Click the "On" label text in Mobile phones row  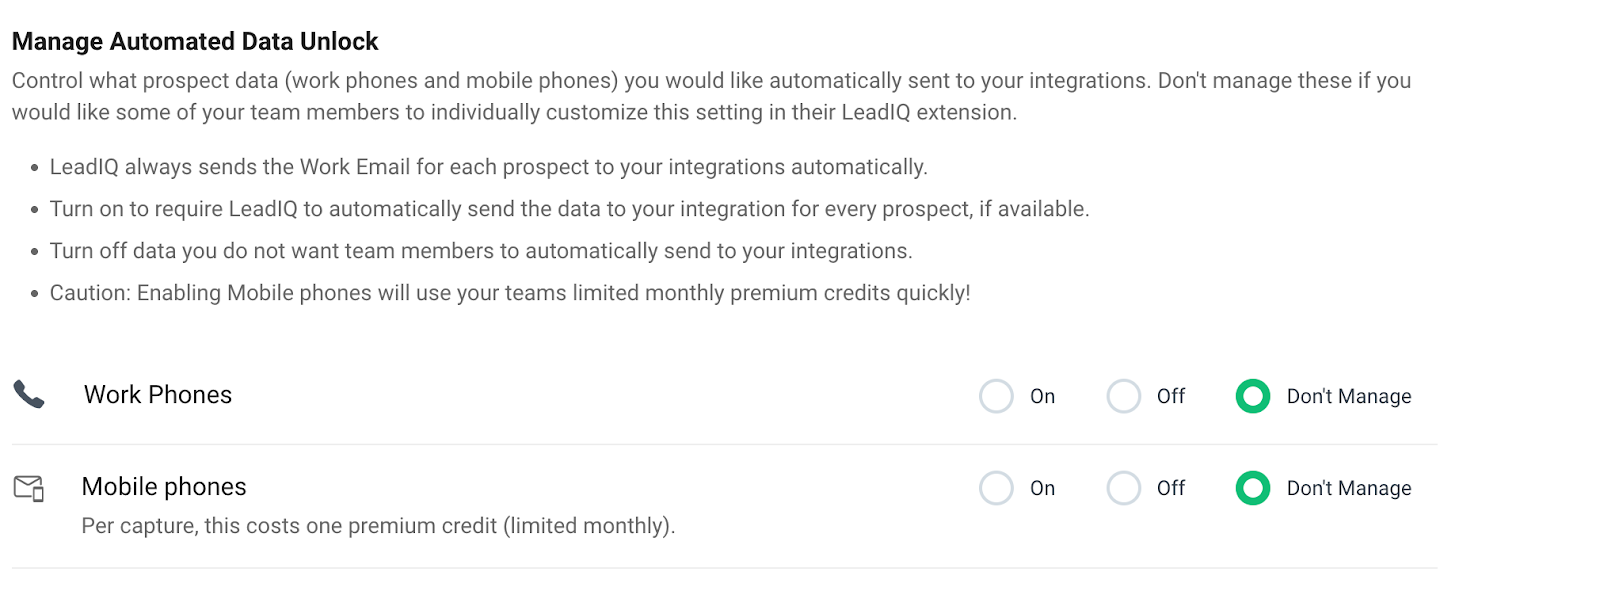tap(1043, 488)
